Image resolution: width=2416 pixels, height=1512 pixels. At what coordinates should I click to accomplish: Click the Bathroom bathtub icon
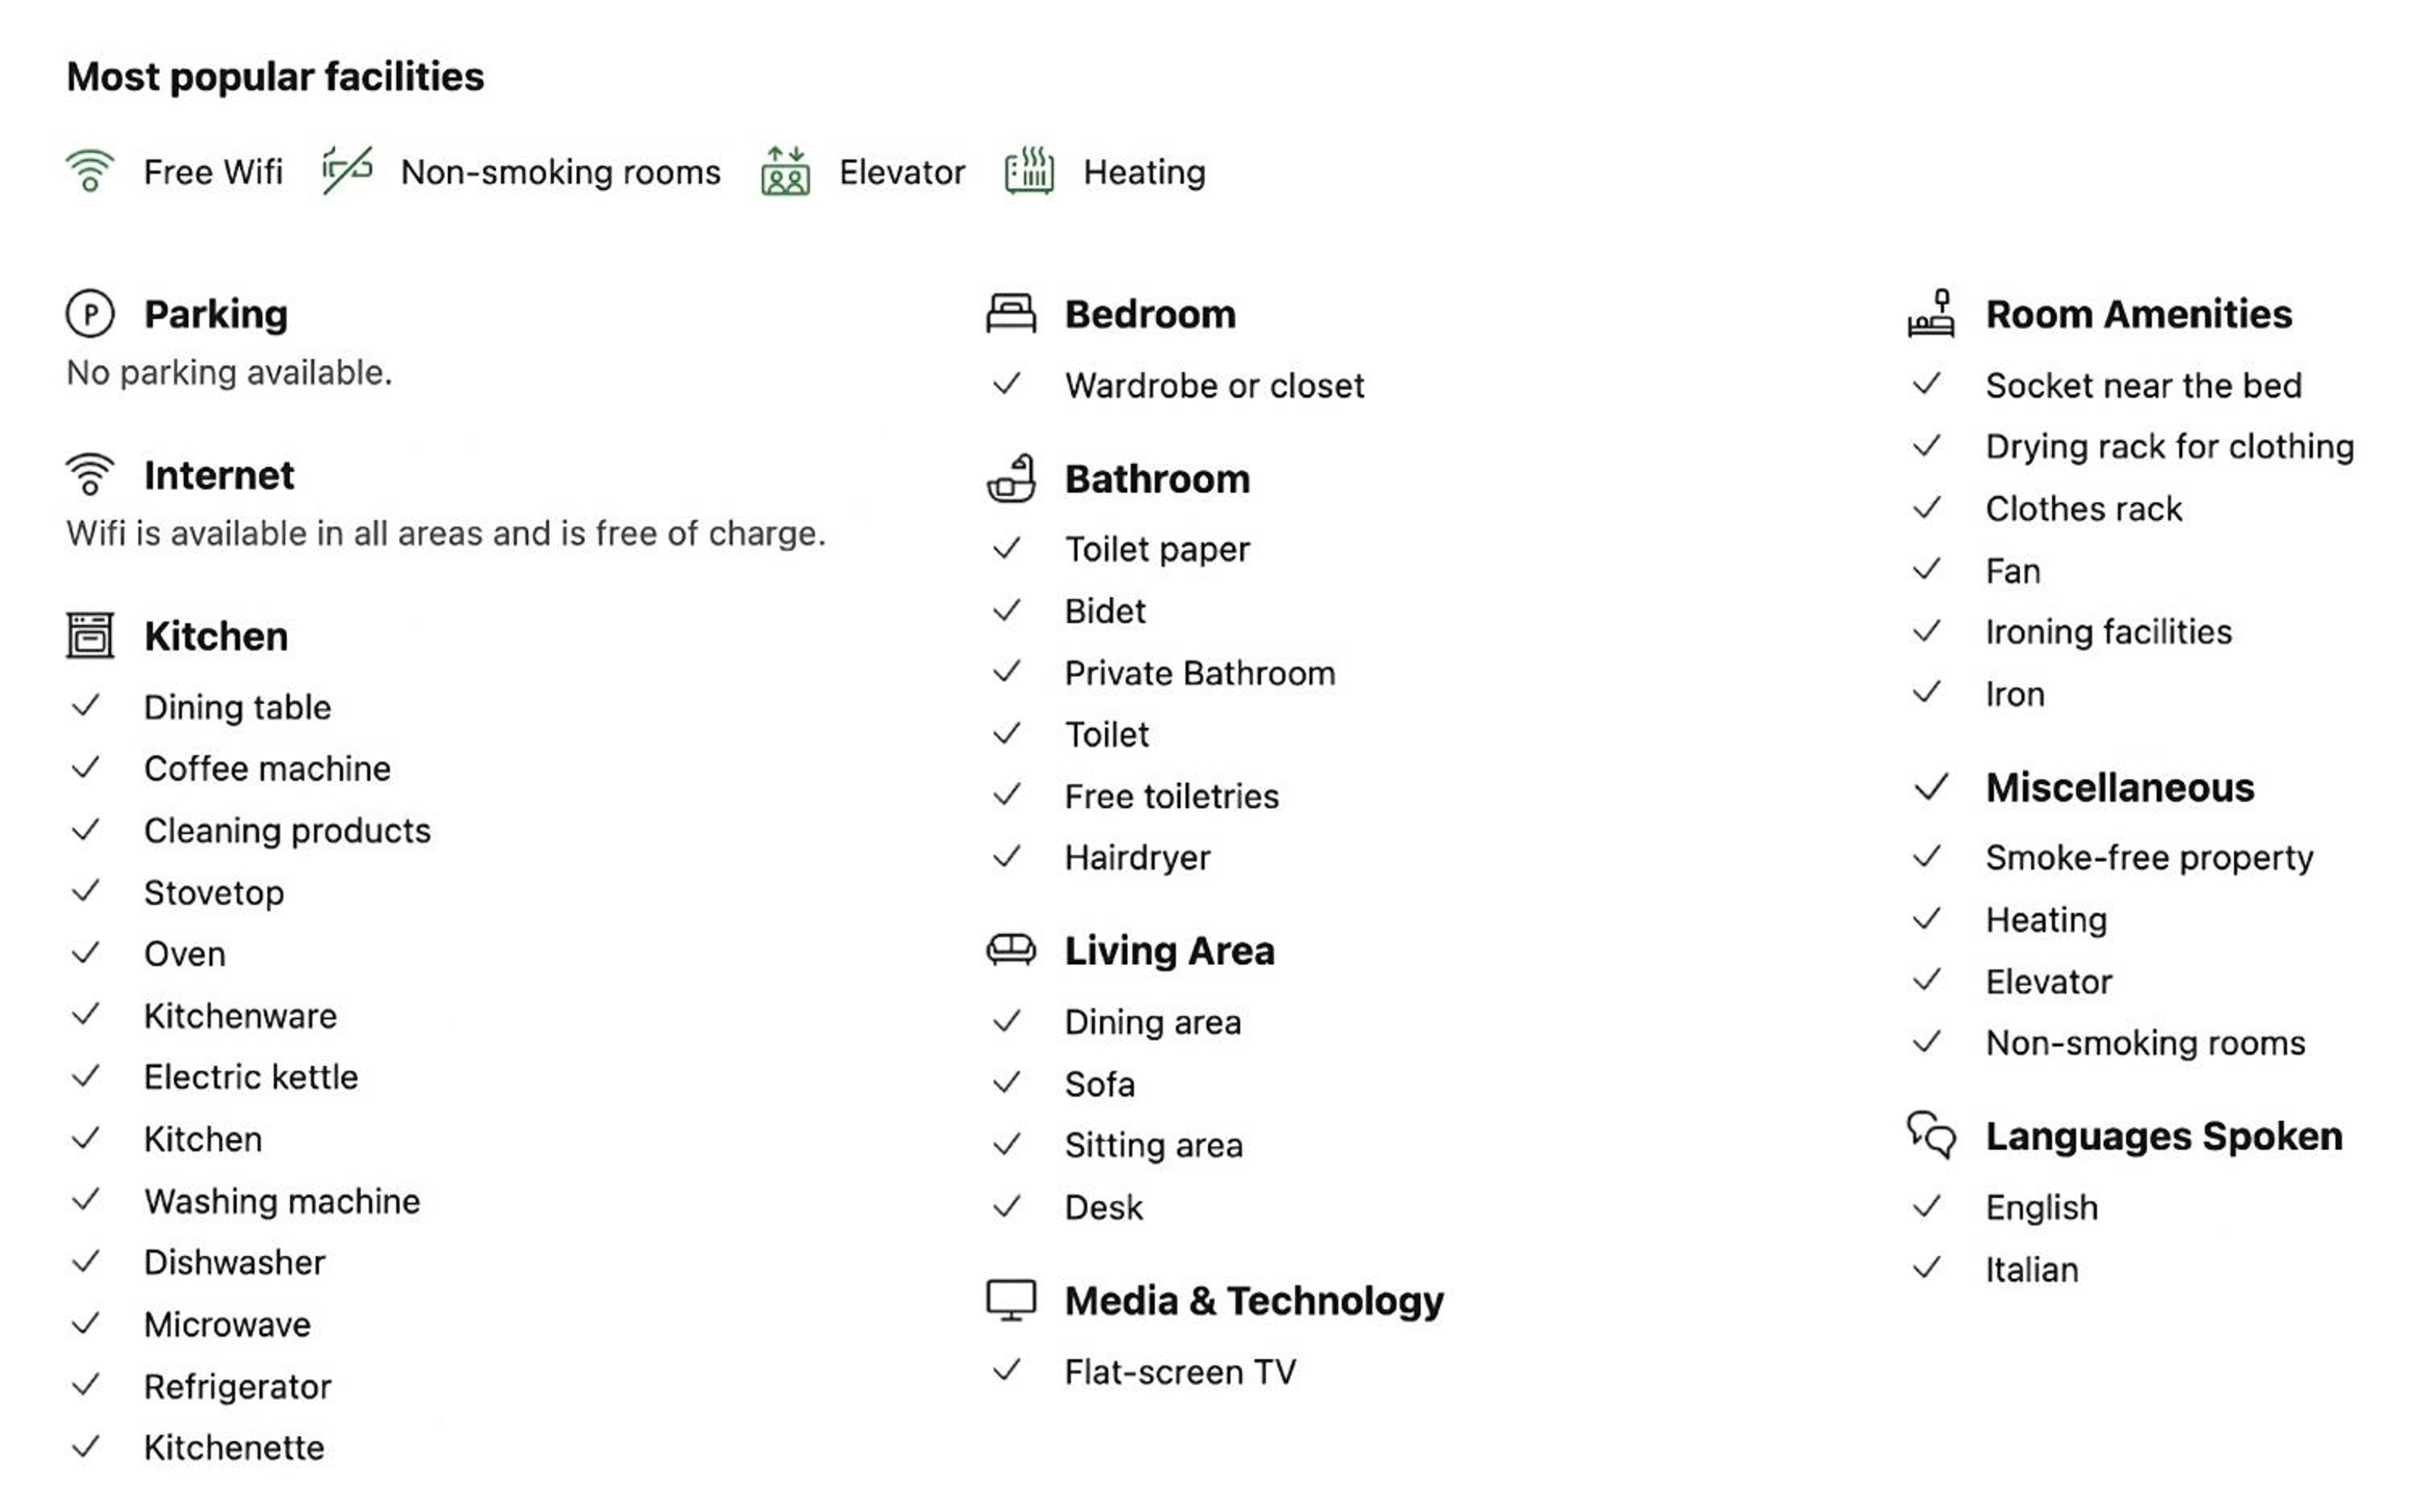click(x=1011, y=478)
